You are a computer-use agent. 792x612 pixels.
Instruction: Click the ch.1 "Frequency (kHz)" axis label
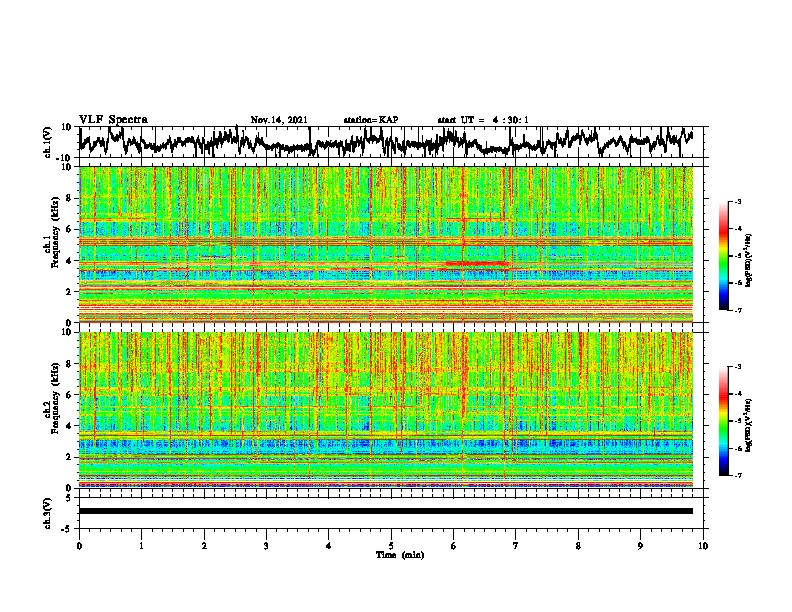pos(55,233)
